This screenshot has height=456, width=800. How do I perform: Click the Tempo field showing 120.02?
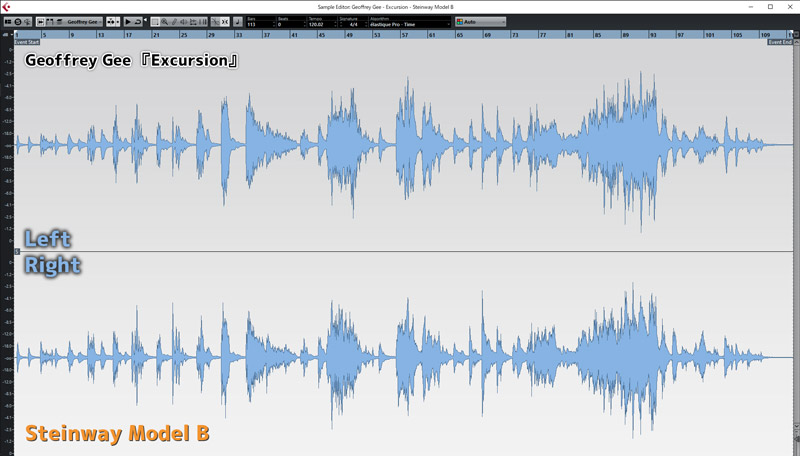320,24
